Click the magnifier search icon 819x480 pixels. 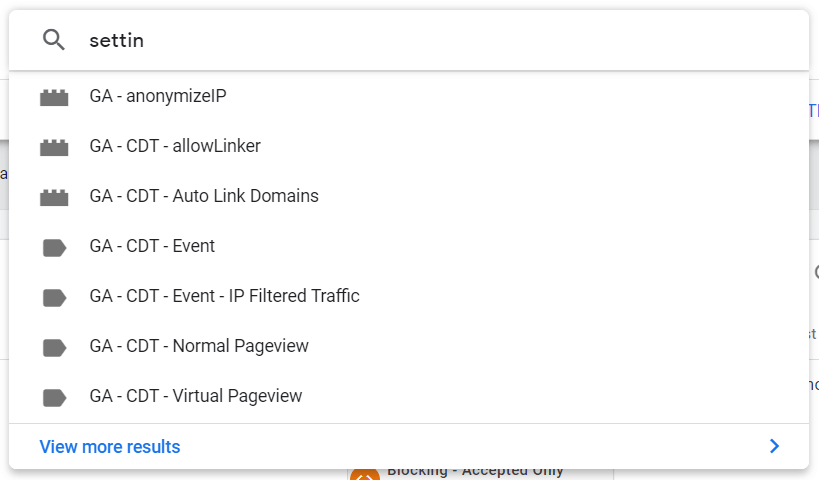(x=54, y=40)
